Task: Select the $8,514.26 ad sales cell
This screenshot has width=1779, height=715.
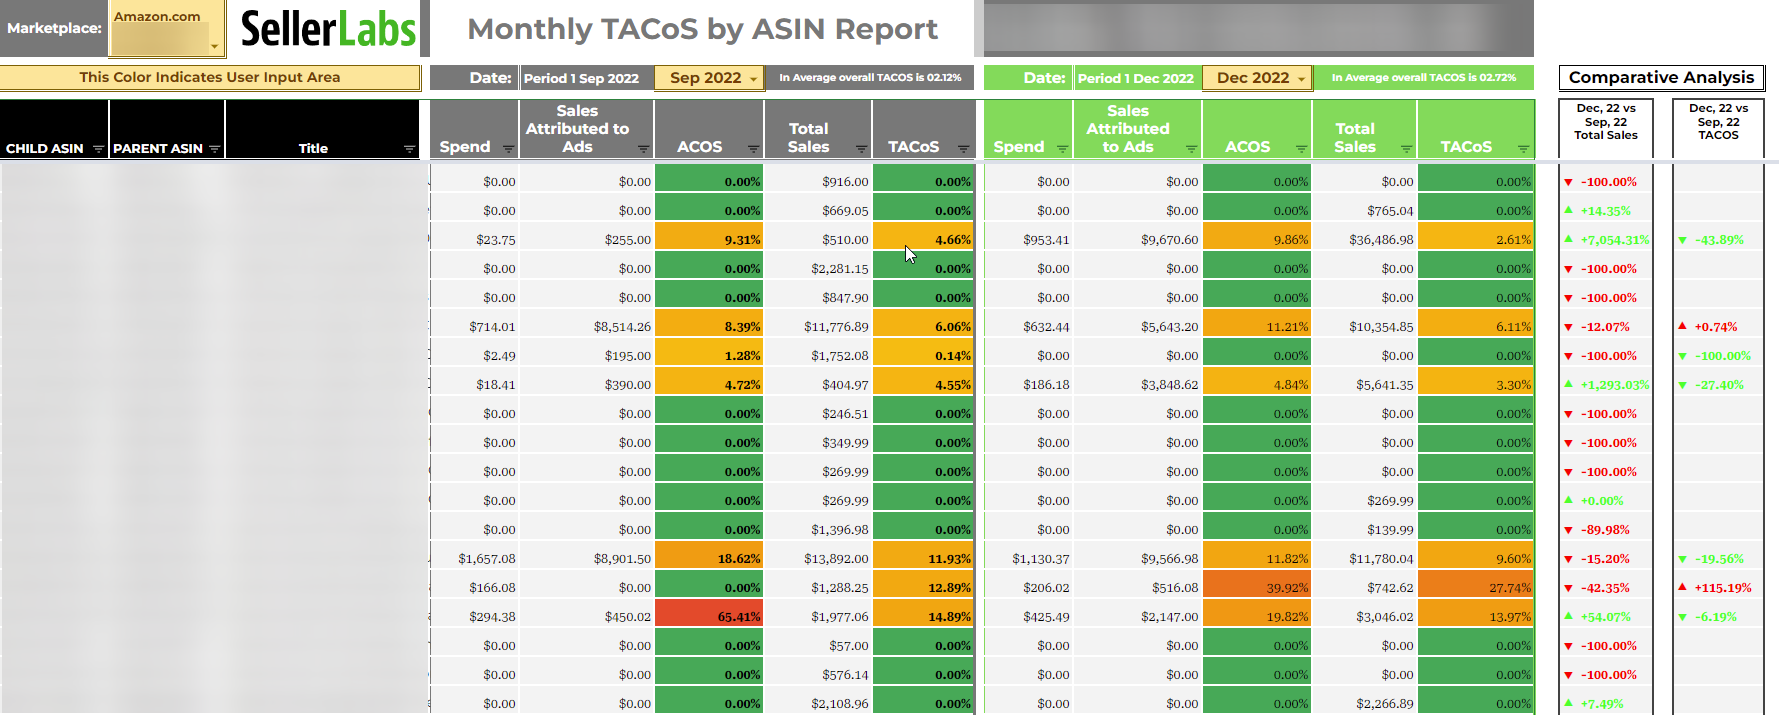Action: [587, 327]
